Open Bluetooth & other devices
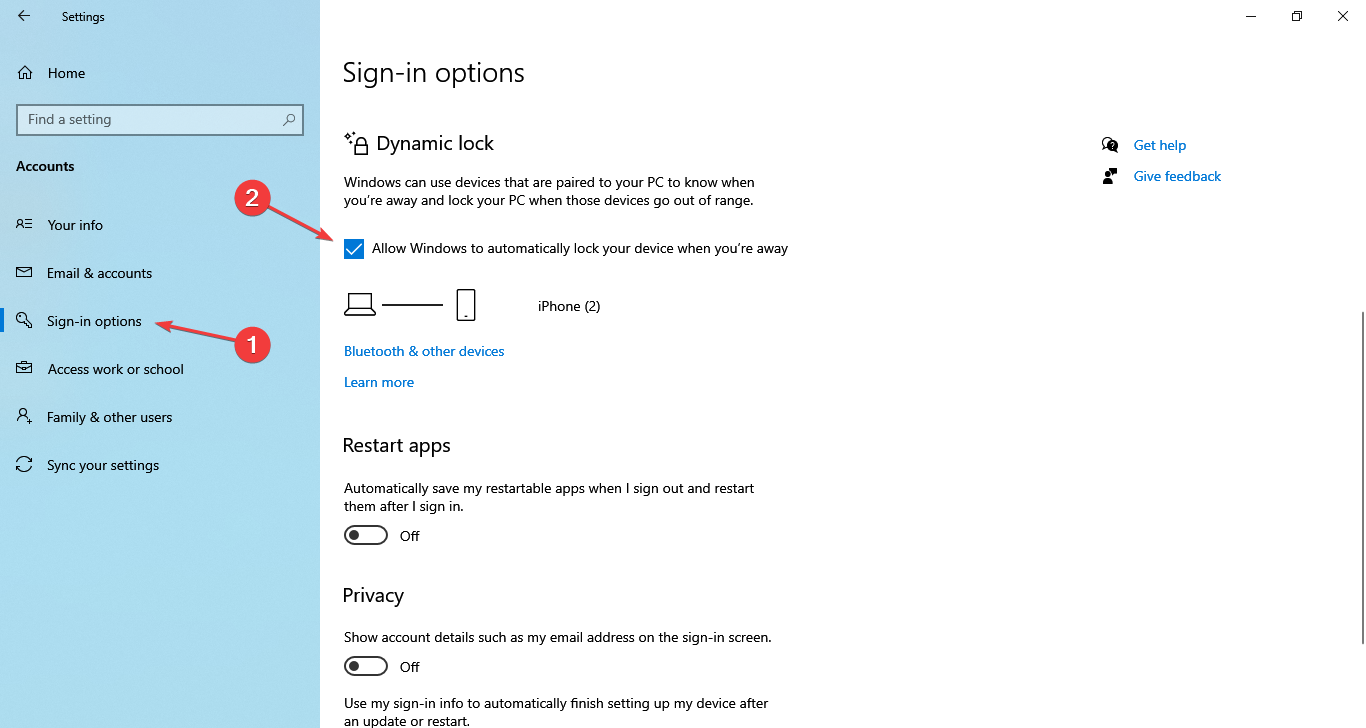1366x728 pixels. [423, 350]
